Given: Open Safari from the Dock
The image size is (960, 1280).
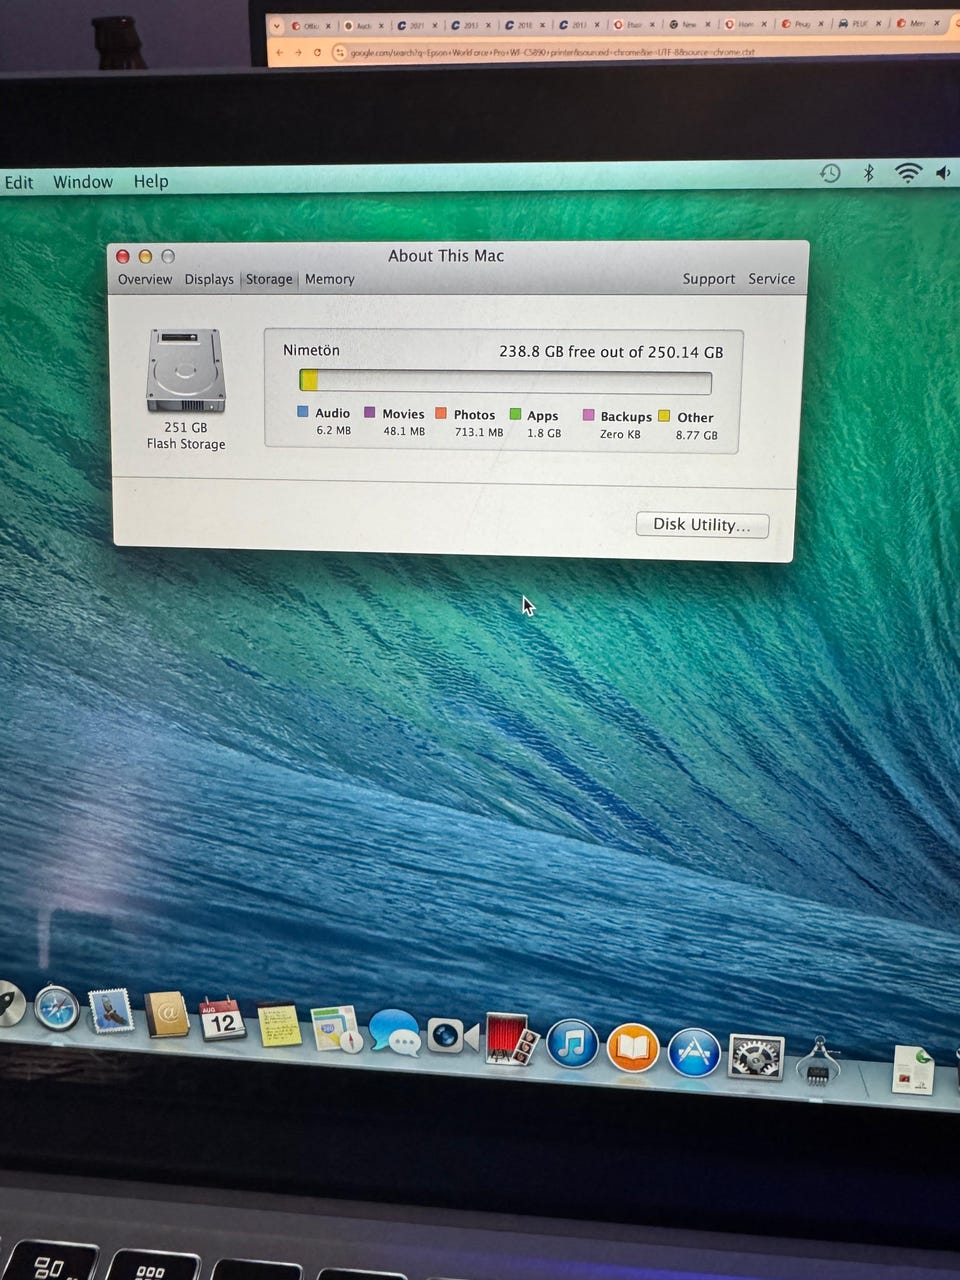Looking at the screenshot, I should [x=56, y=1009].
